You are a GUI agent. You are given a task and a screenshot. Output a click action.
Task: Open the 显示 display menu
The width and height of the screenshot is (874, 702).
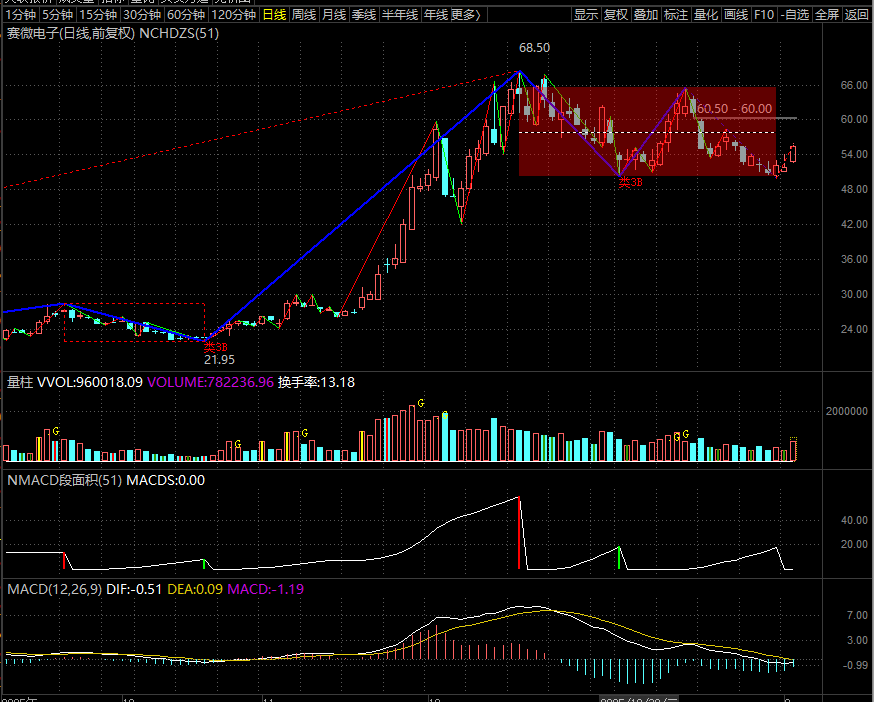pyautogui.click(x=586, y=14)
